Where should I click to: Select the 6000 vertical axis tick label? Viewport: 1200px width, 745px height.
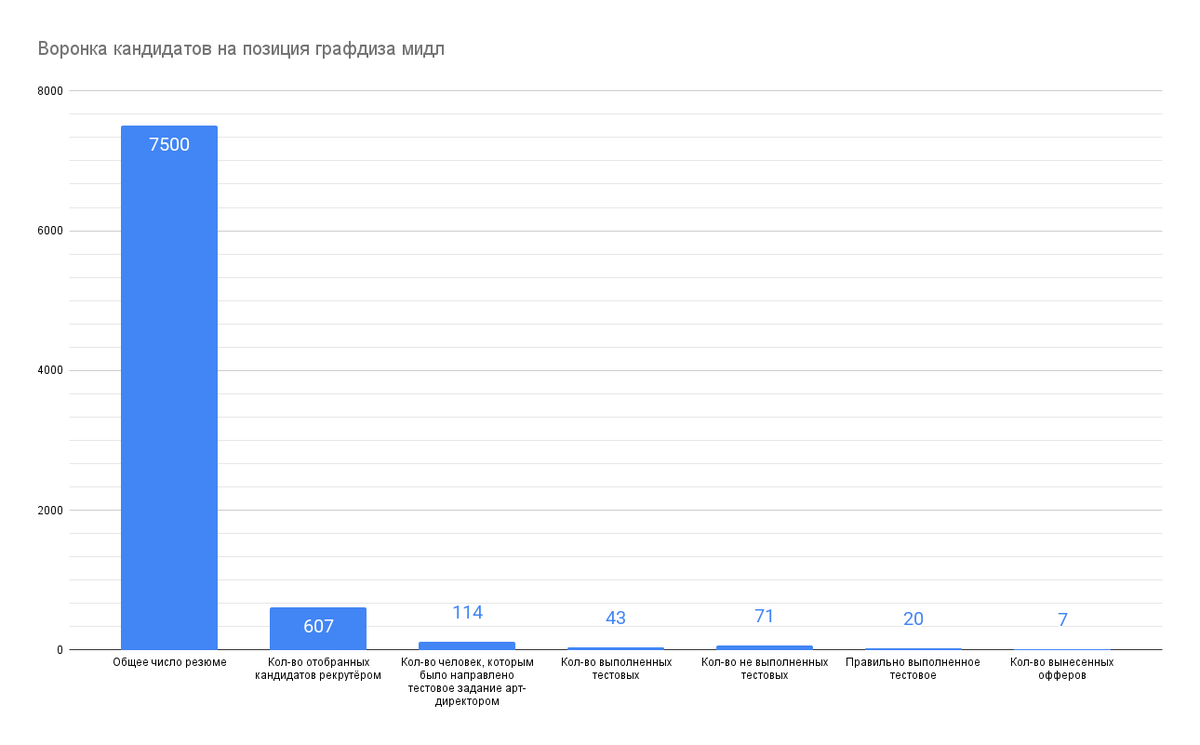click(x=50, y=231)
